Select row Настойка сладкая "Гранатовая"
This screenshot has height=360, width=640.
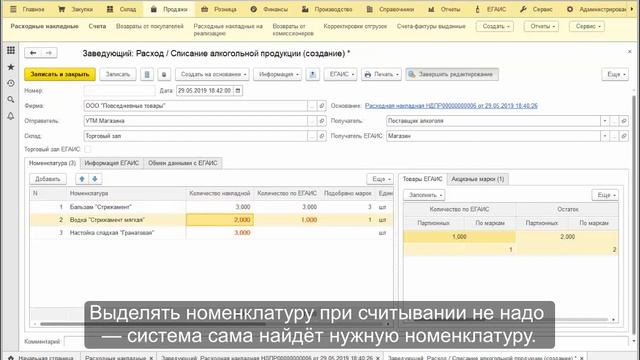(x=211, y=233)
